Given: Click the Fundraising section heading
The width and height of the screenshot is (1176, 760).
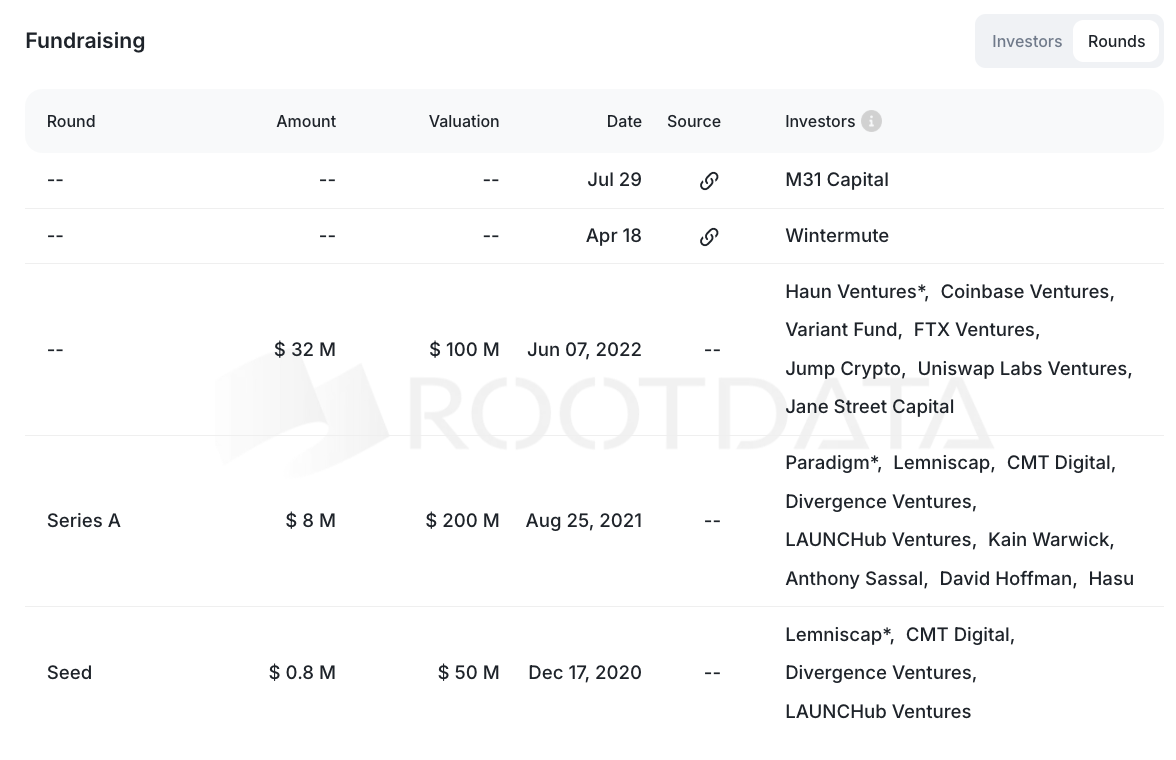Looking at the screenshot, I should coord(85,41).
